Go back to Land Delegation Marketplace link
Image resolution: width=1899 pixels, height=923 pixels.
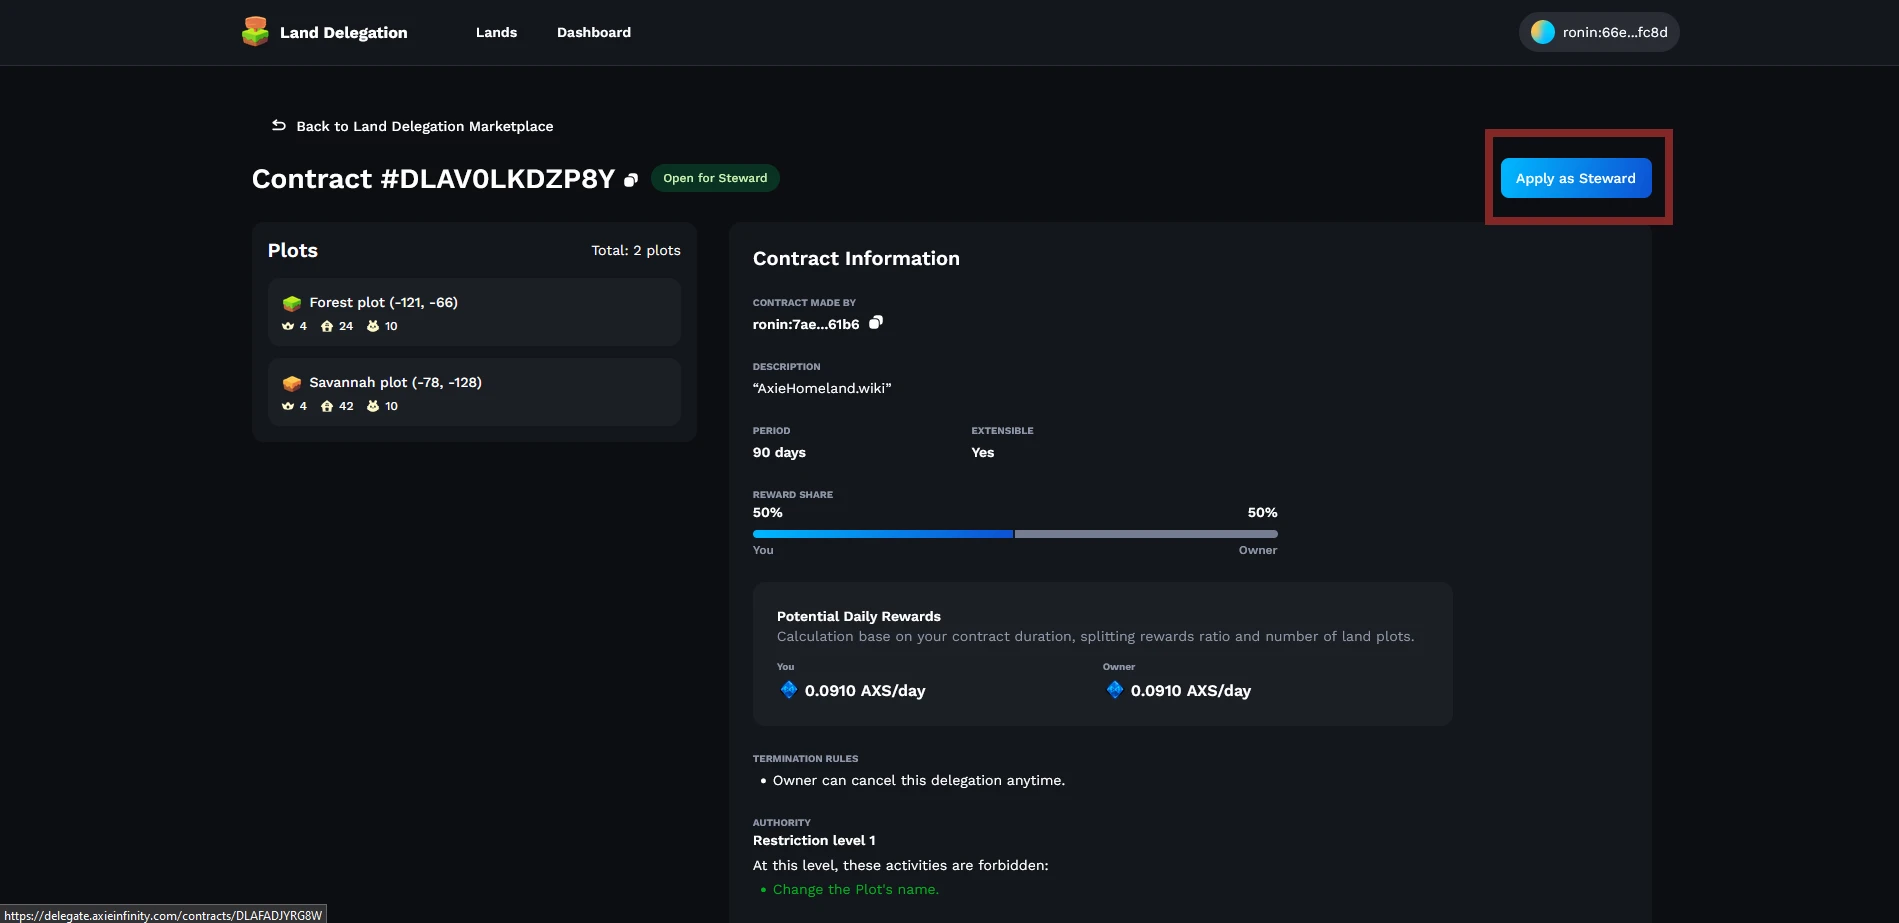(x=424, y=126)
